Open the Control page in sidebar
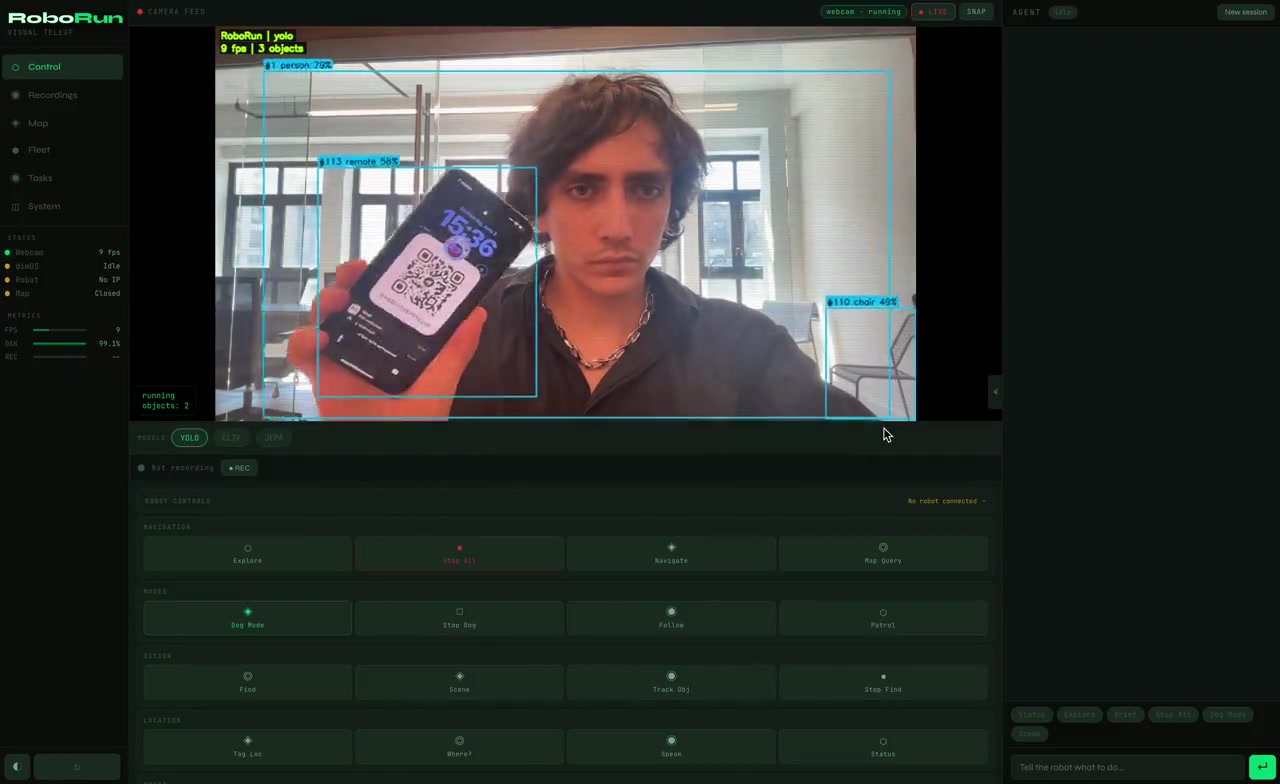 [63, 67]
